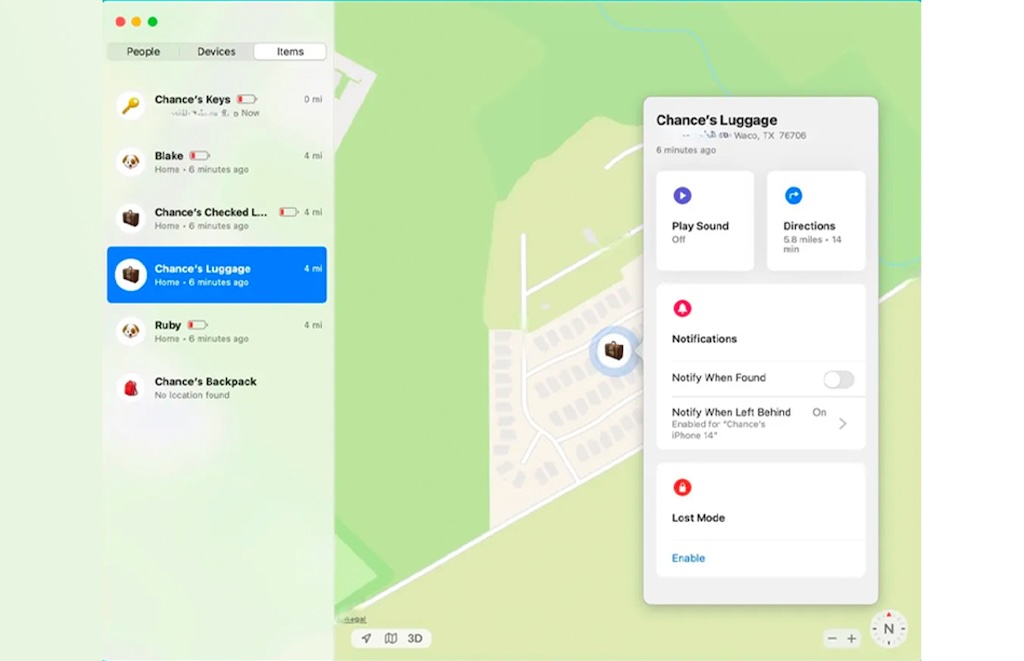Open the map view mode icon
1024x661 pixels.
(391, 638)
